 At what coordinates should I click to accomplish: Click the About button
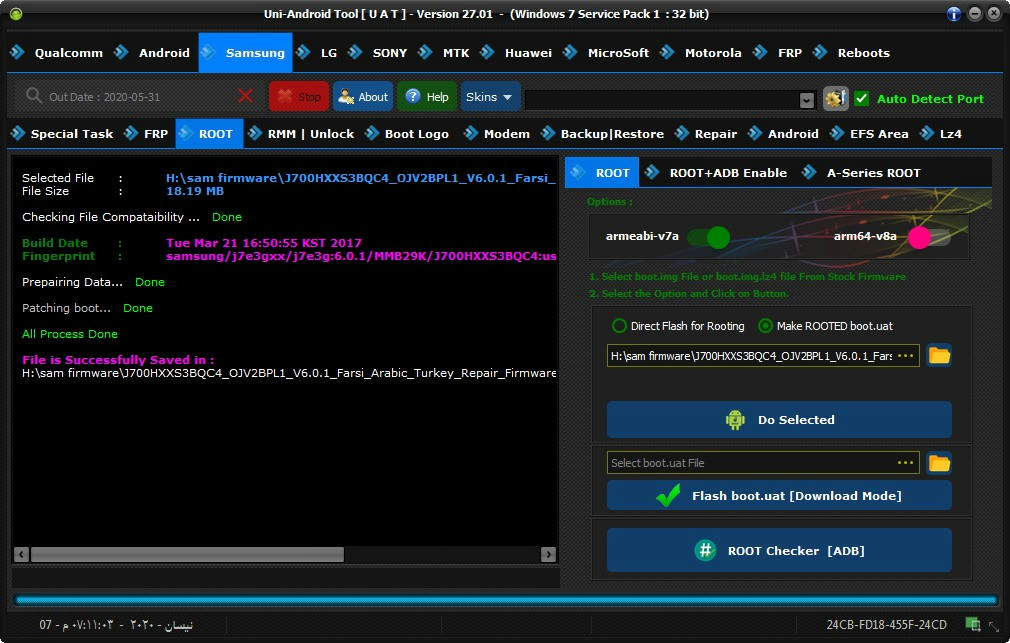(x=363, y=97)
